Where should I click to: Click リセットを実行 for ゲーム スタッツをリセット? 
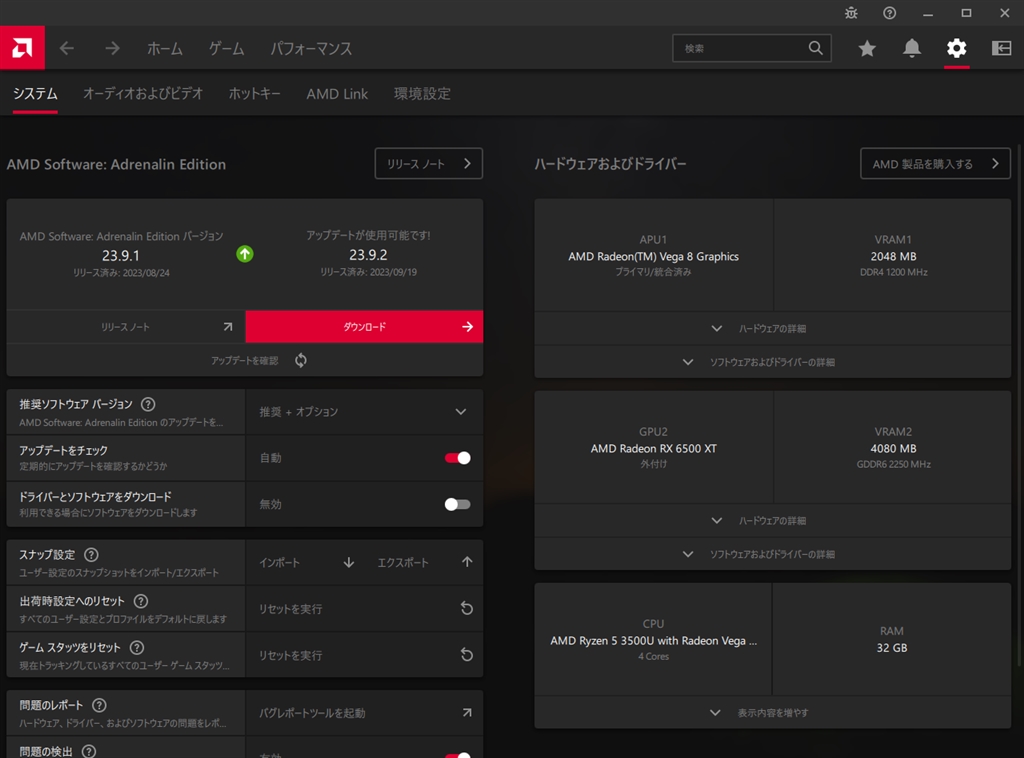(290, 655)
